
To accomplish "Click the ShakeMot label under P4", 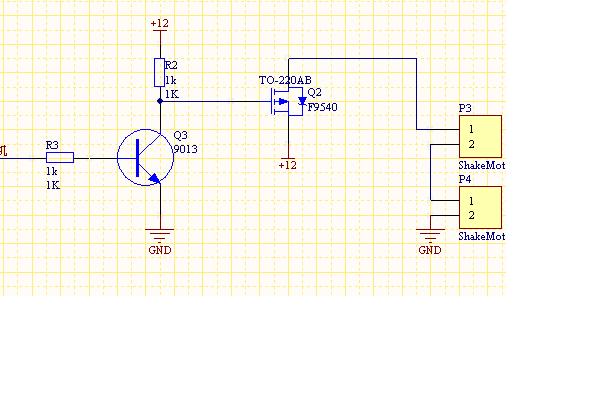I will (482, 236).
